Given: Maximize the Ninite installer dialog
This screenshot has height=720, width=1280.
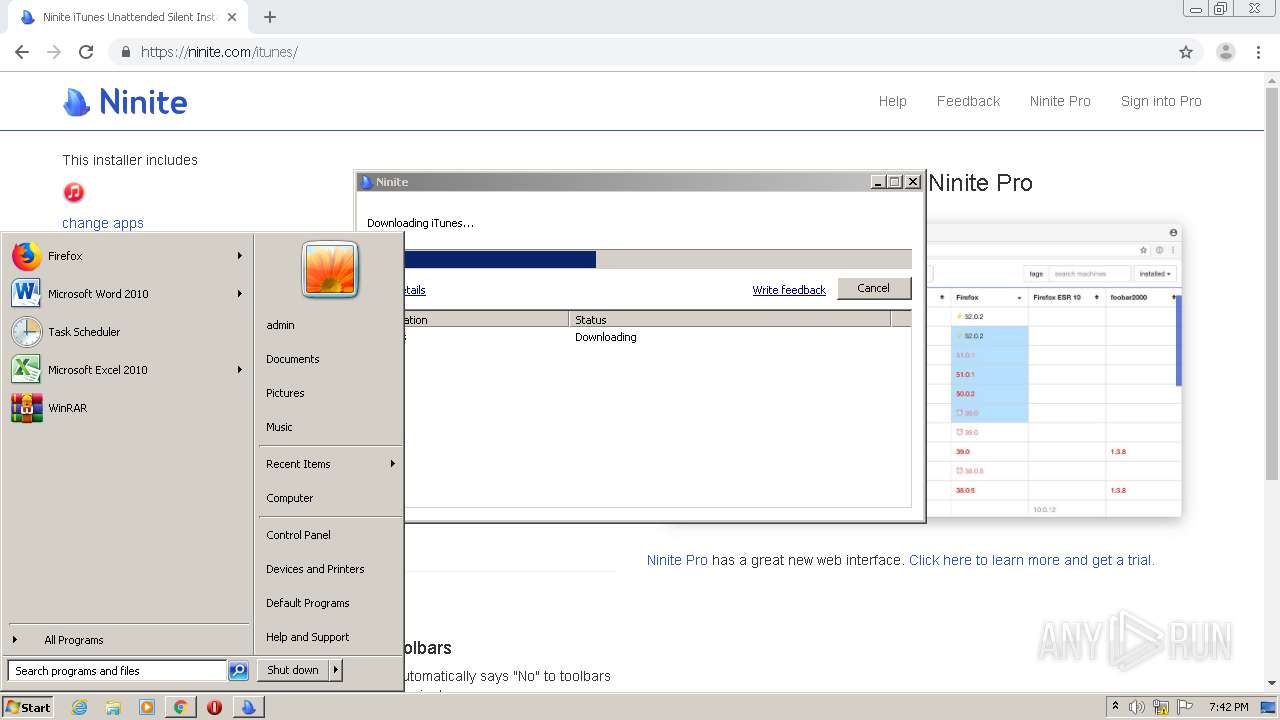Looking at the screenshot, I should tap(895, 182).
